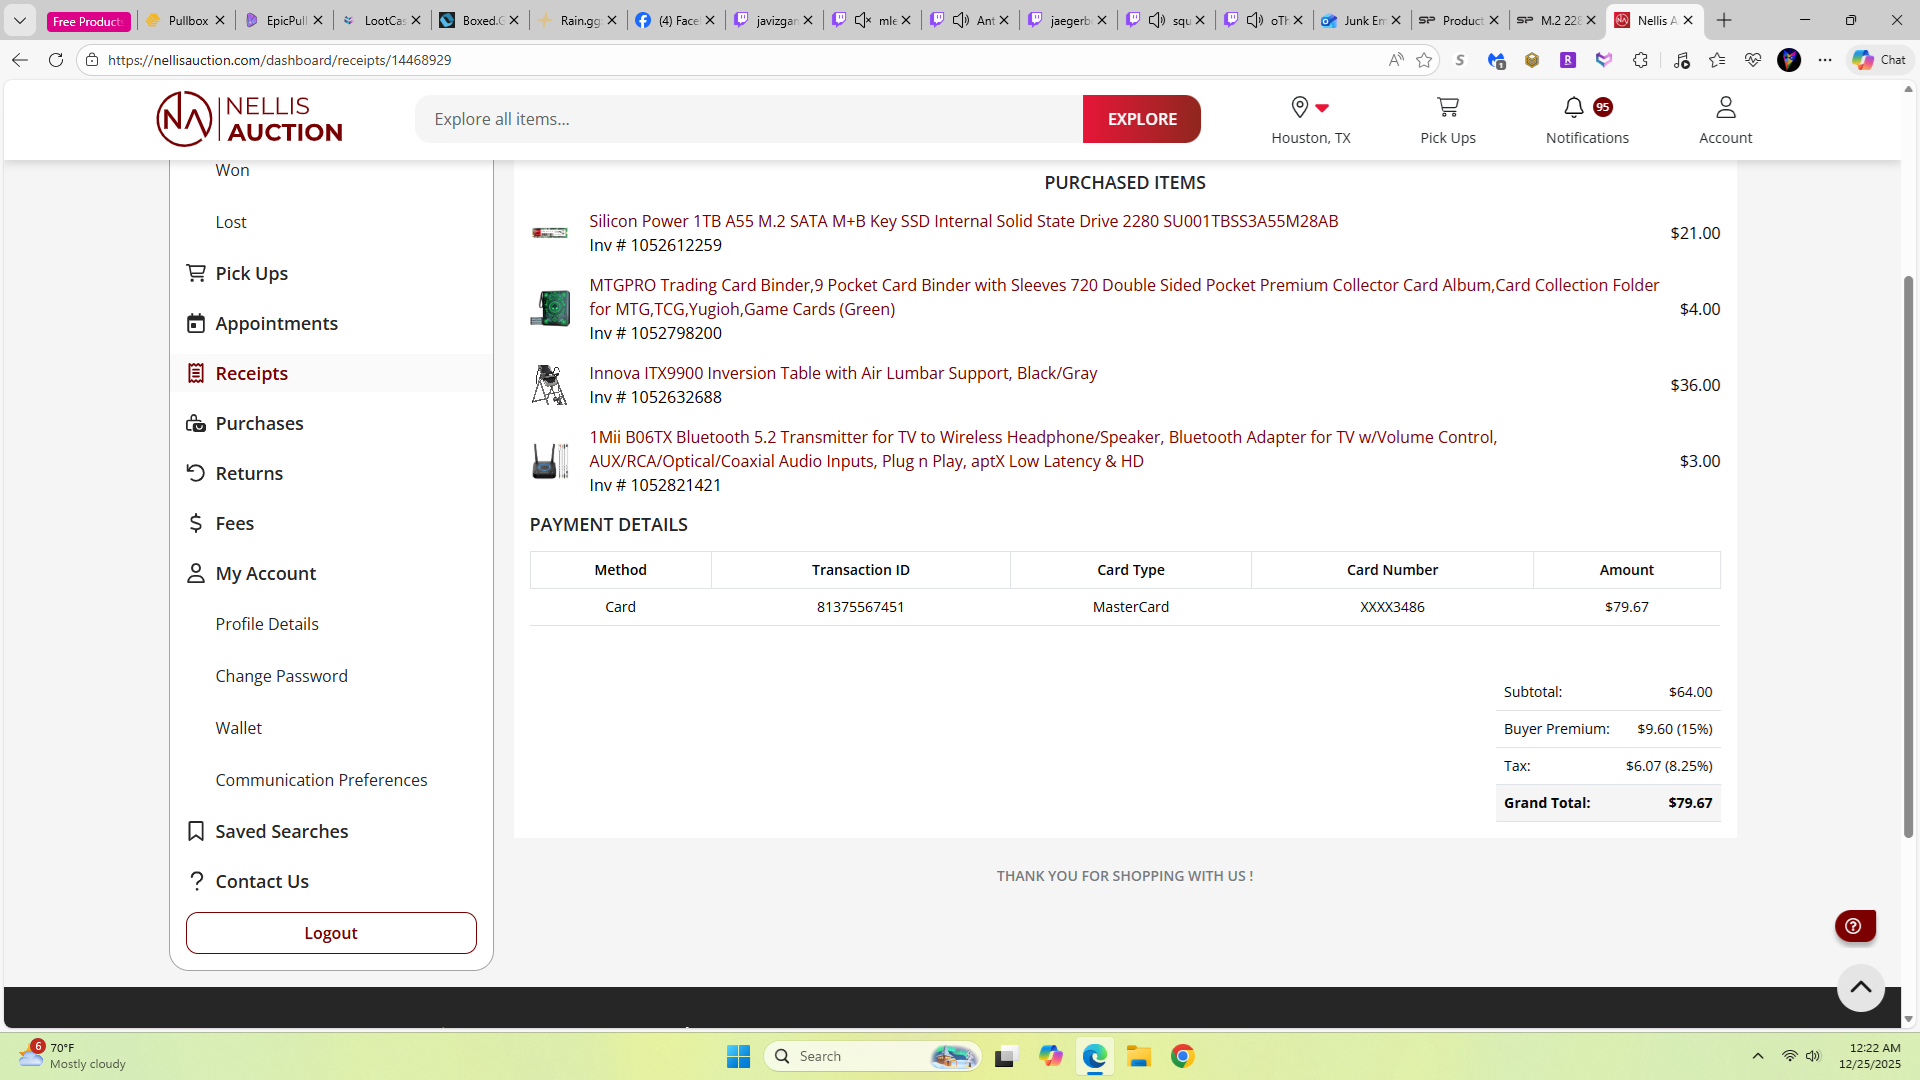Image resolution: width=1920 pixels, height=1080 pixels.
Task: Click the Pick Ups cart icon in header
Action: pos(1447,107)
